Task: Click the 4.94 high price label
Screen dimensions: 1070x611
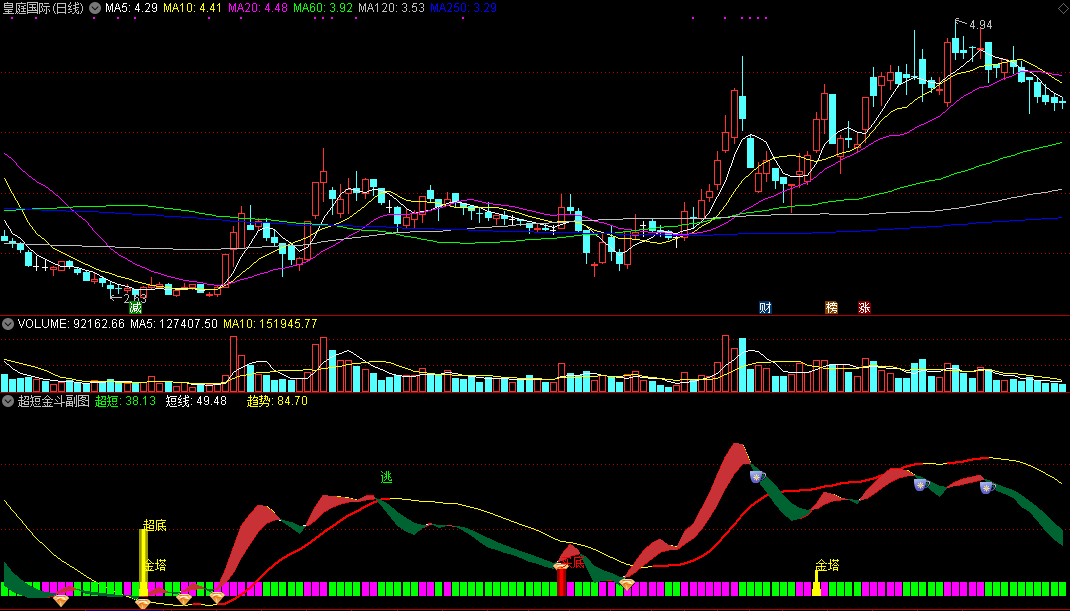Action: (x=981, y=25)
